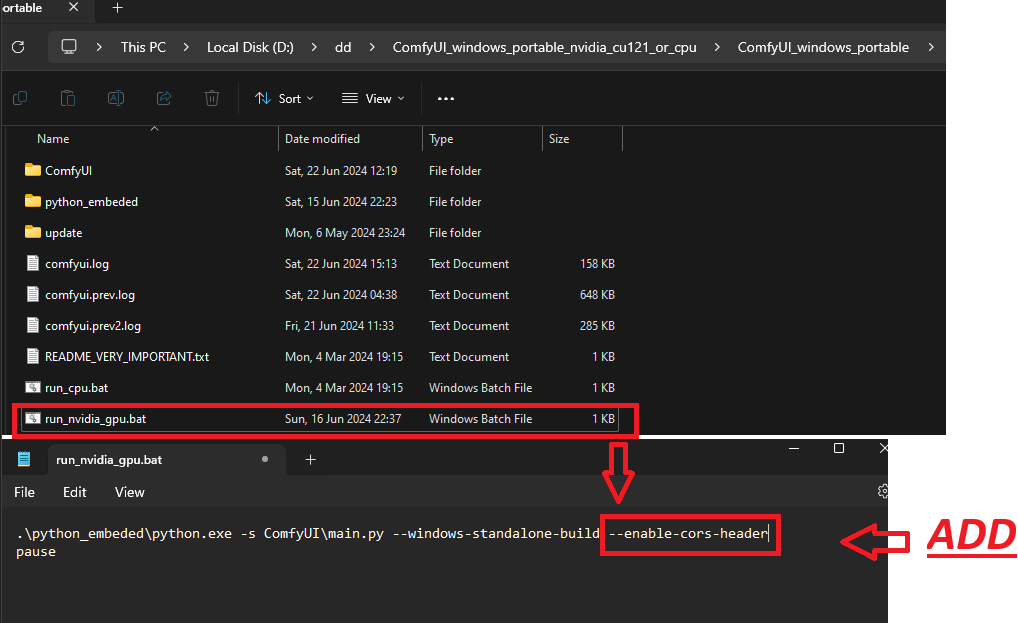The height and width of the screenshot is (623, 1018).
Task: Click Sat, 22 Jun 2024 12:19 date cell
Action: 340,171
